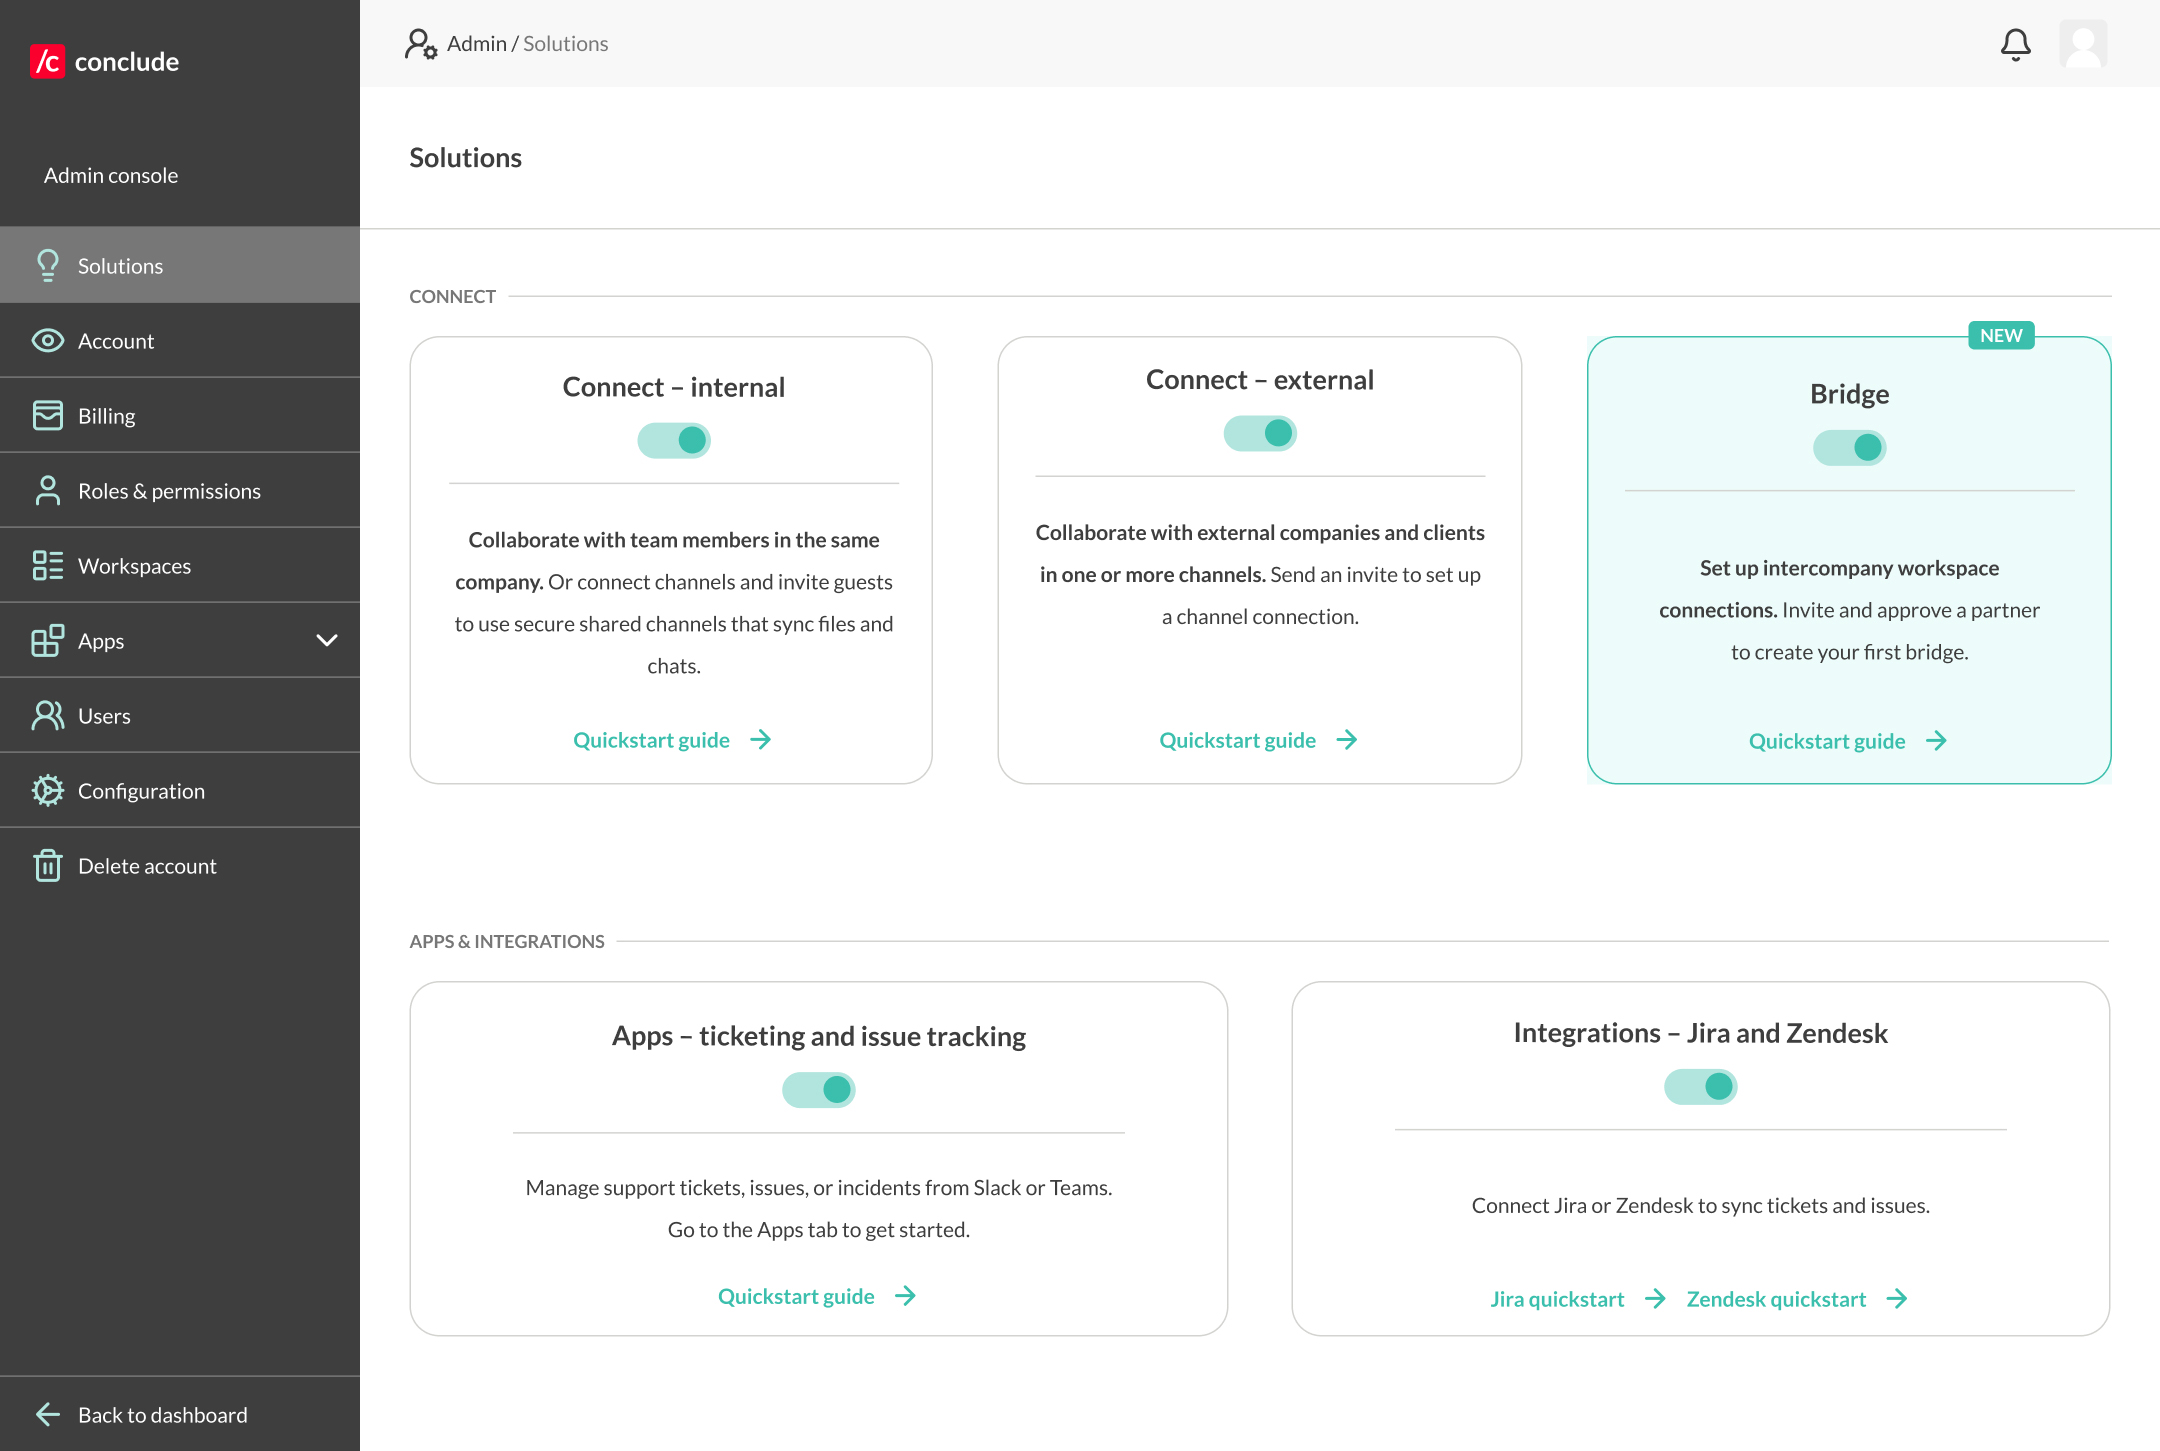Click the Account eye icon
Screen dimensions: 2160x1451
pos(47,341)
